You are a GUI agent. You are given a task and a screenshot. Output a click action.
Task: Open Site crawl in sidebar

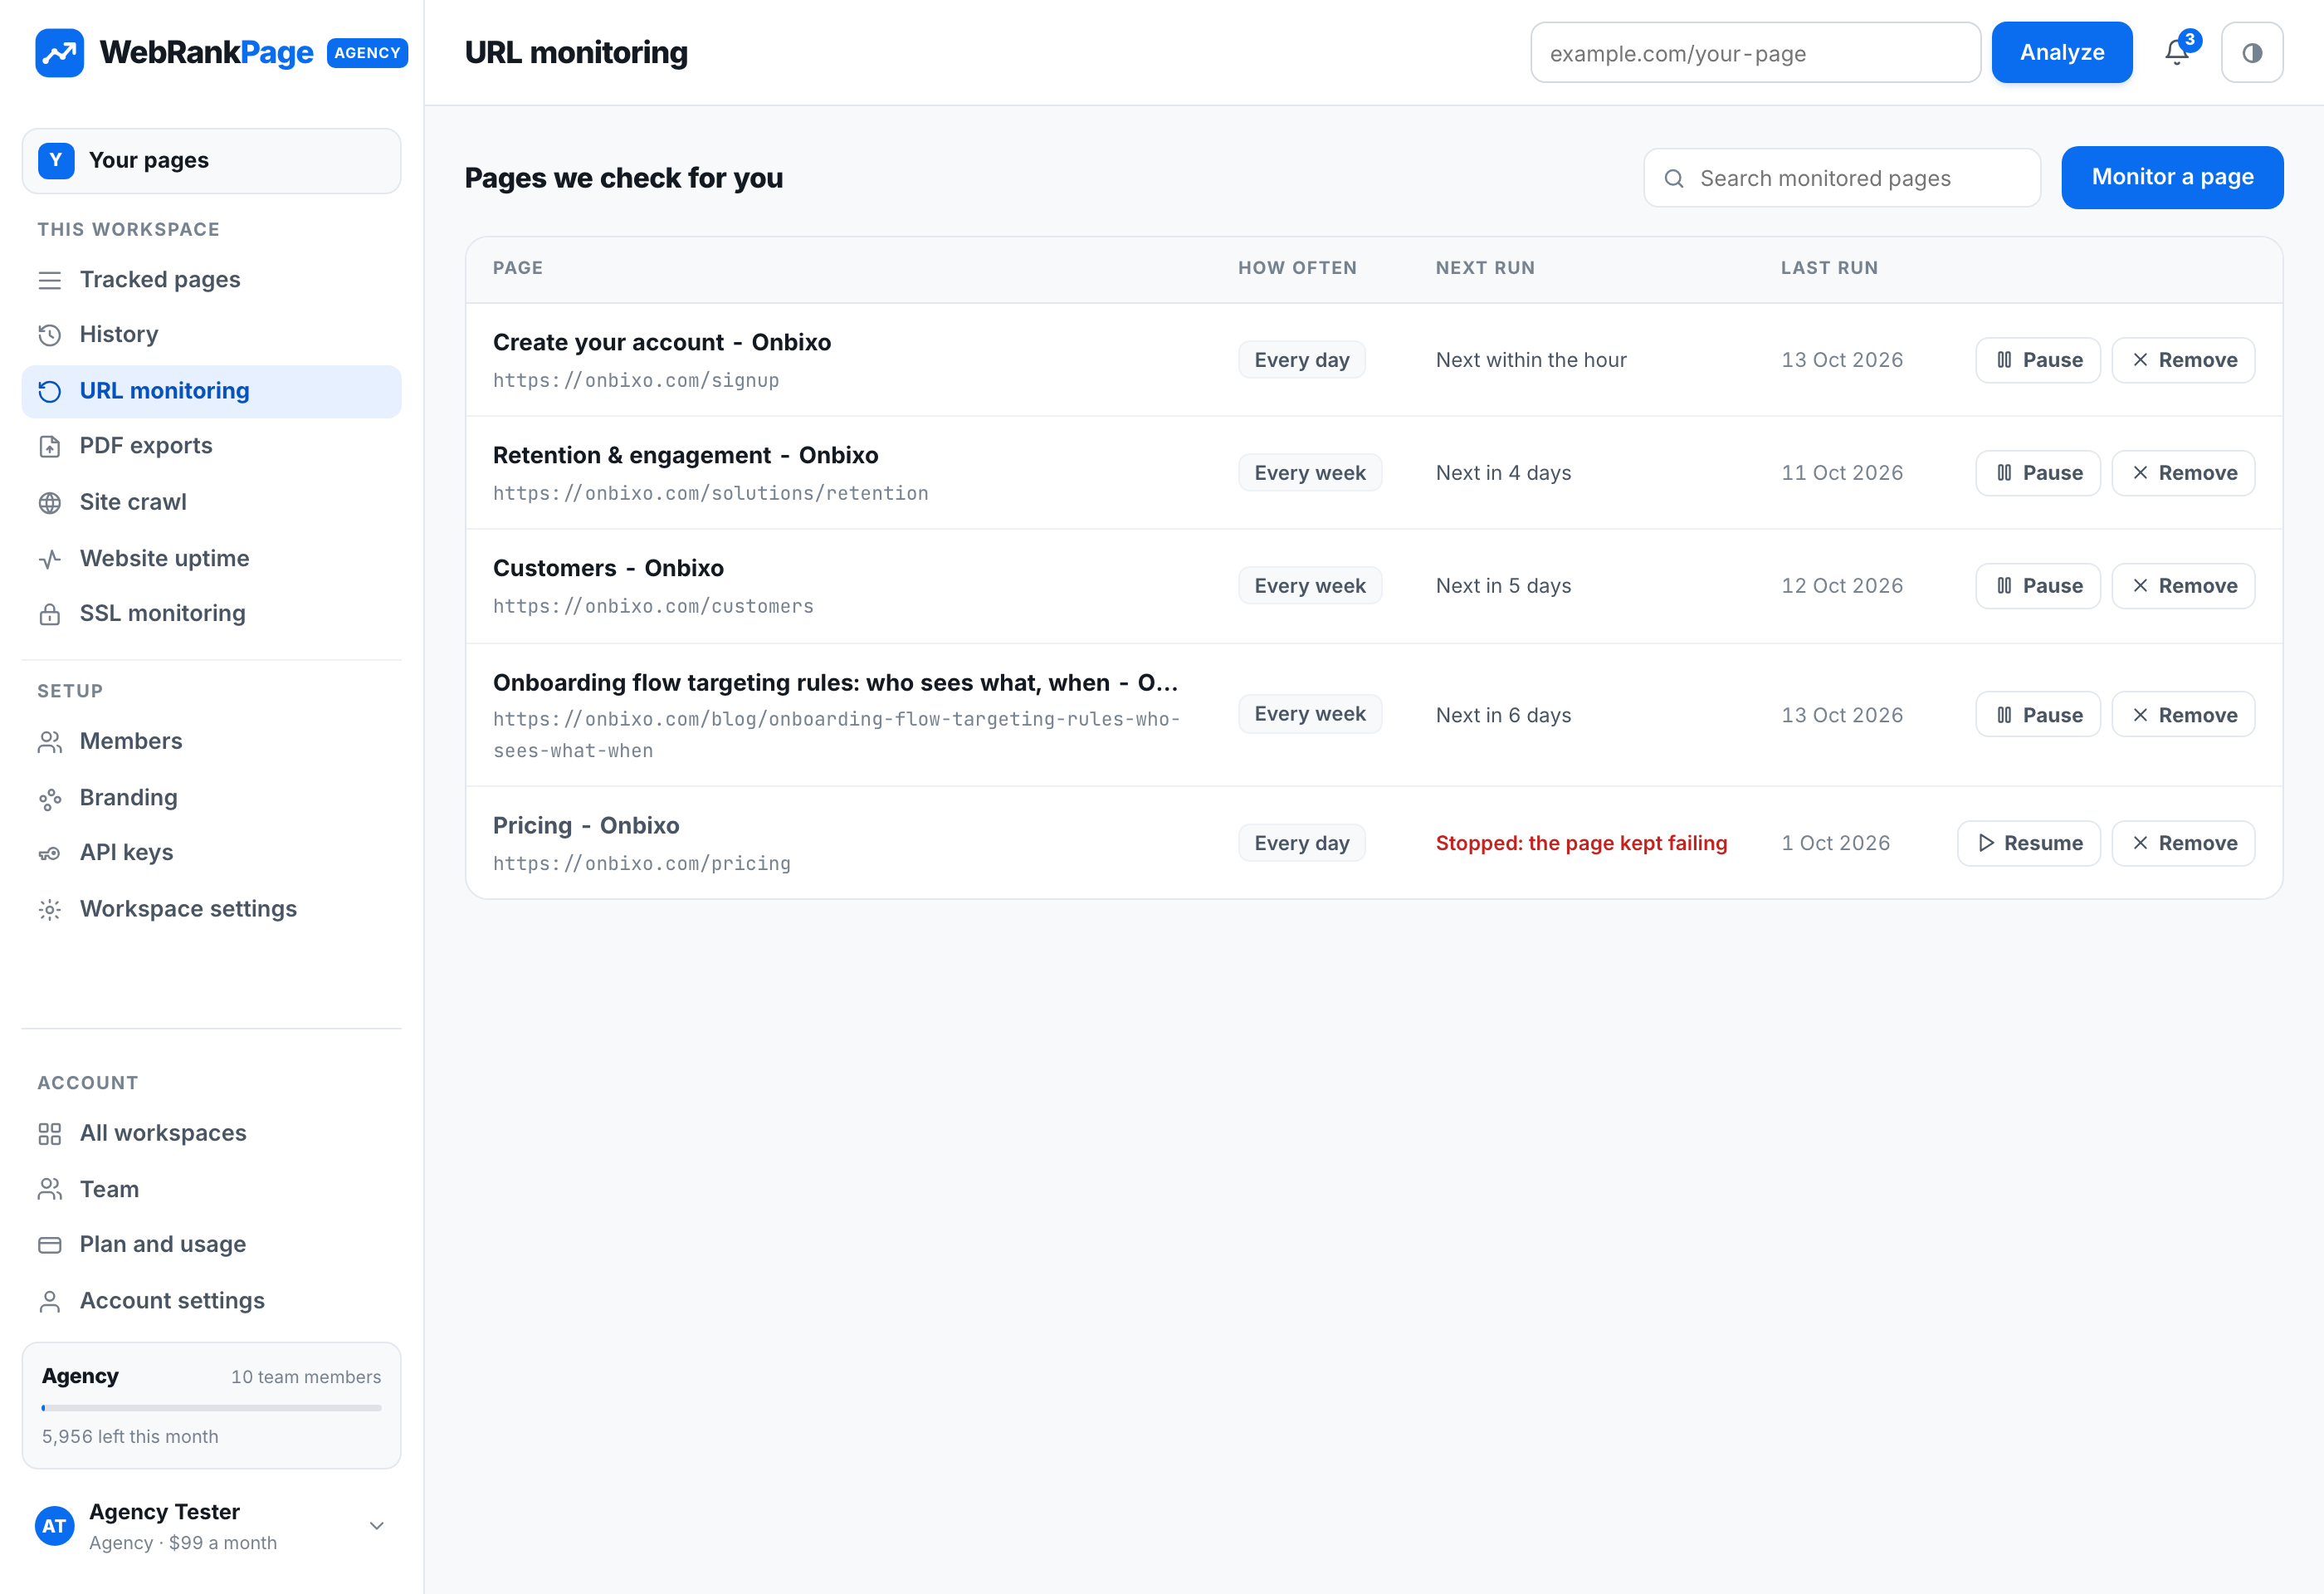(211, 502)
